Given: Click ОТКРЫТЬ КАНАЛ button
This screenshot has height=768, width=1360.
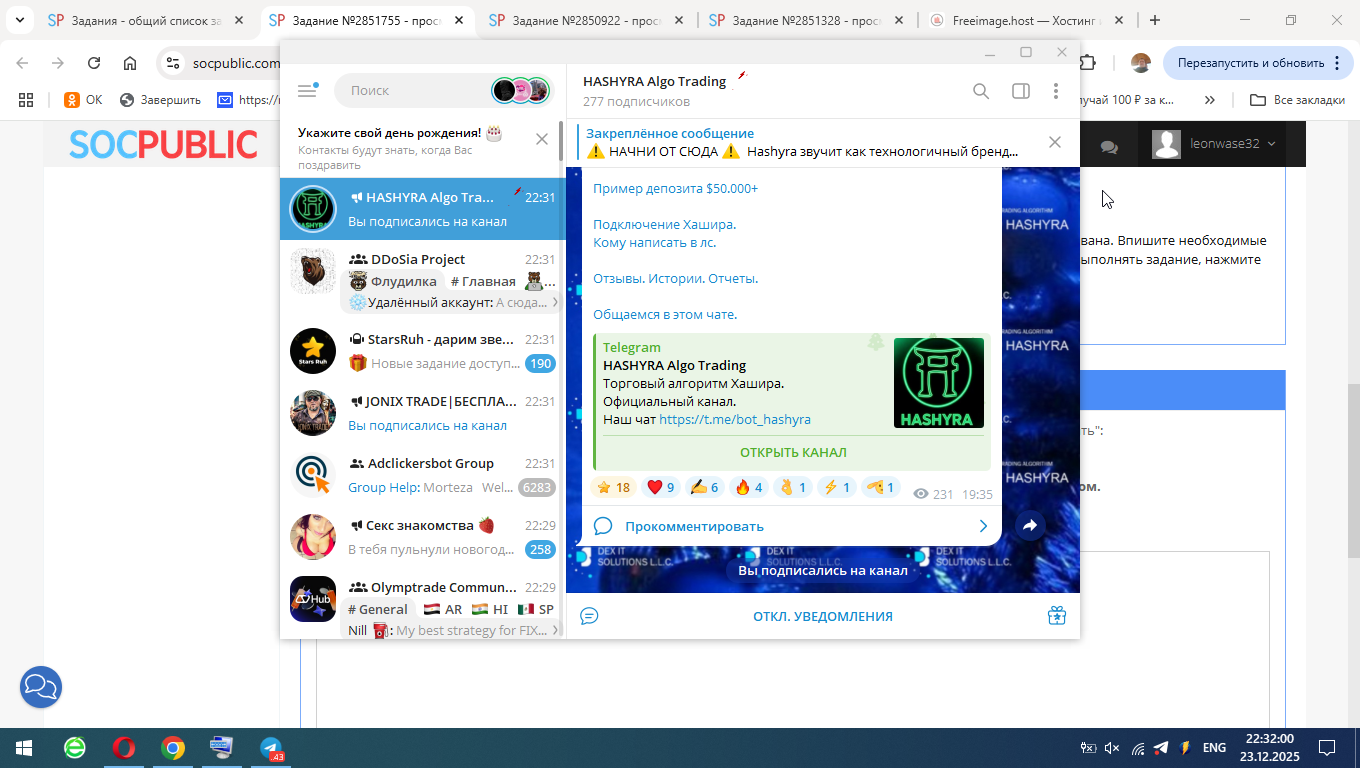Looking at the screenshot, I should (793, 453).
